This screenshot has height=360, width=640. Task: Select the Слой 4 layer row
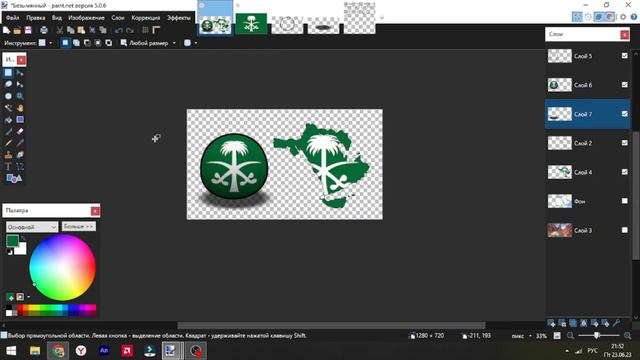[x=588, y=172]
